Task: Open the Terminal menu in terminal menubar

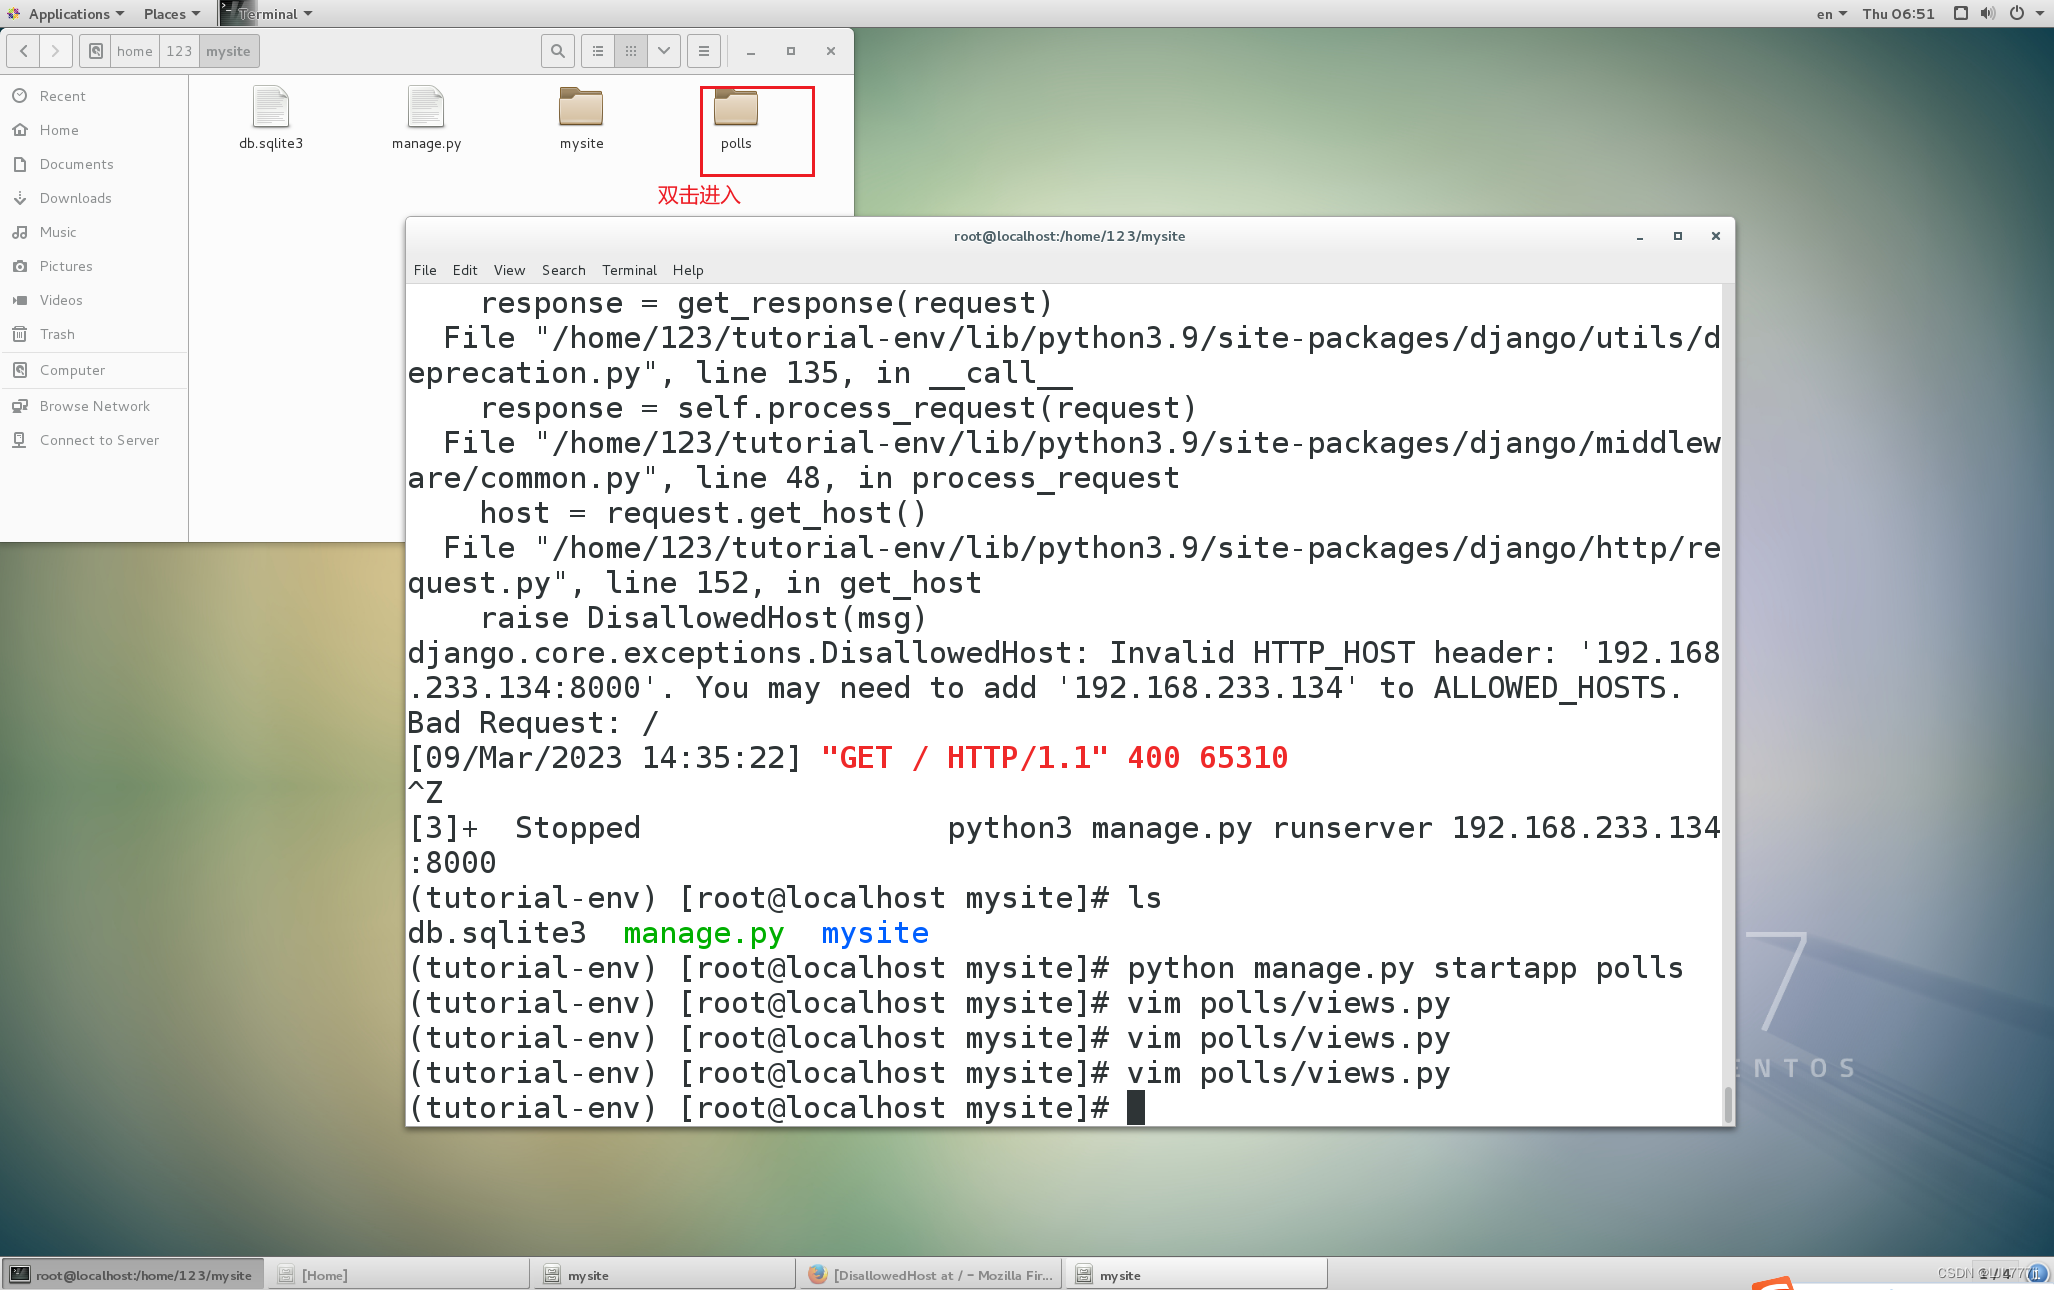Action: pos(629,270)
